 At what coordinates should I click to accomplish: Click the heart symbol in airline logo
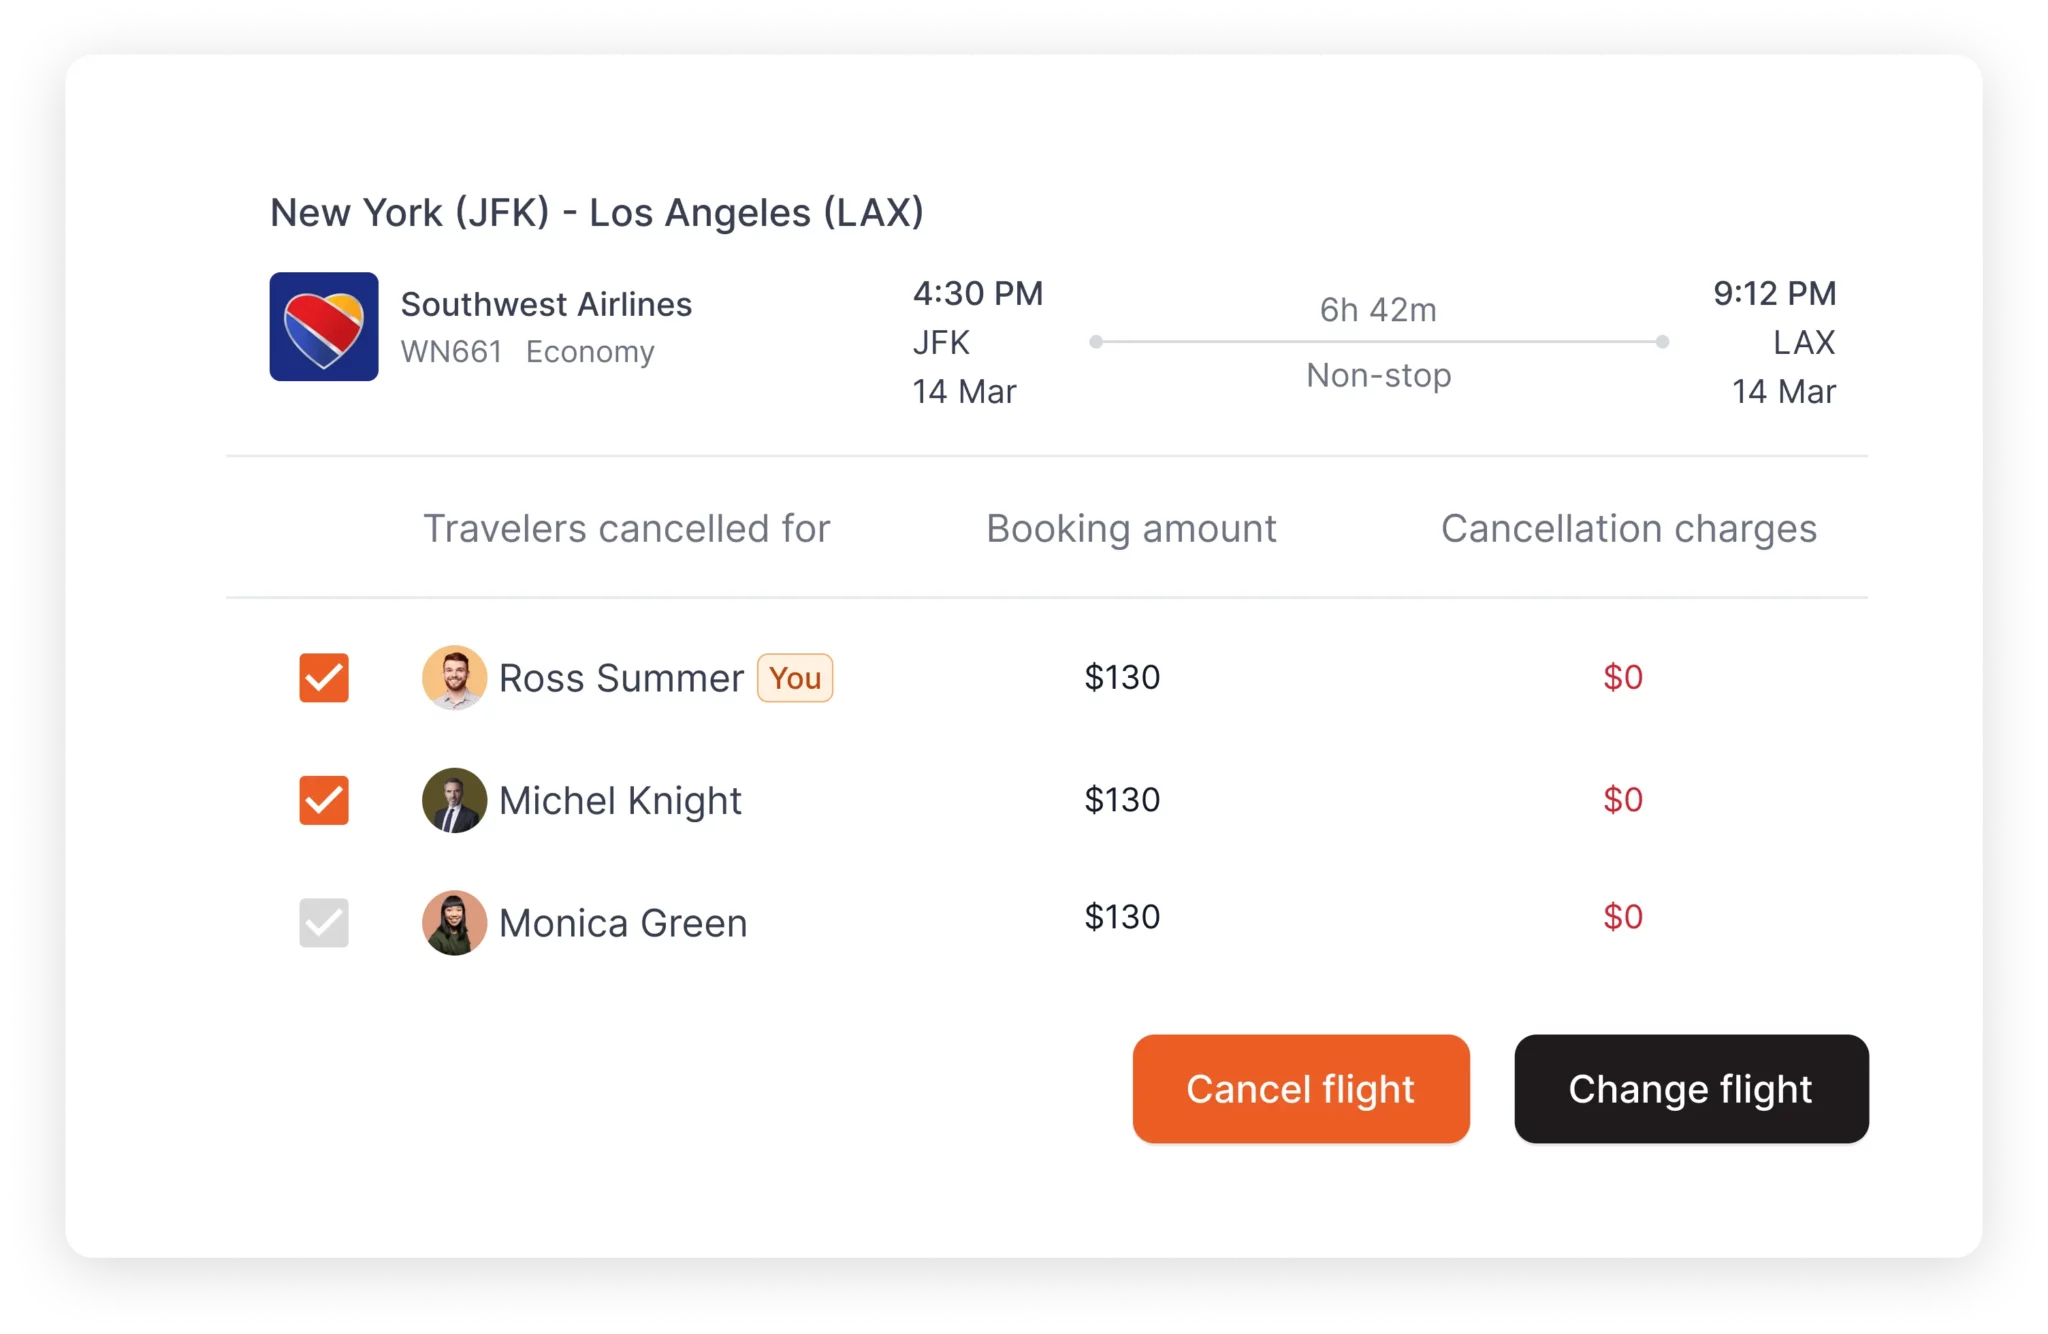(x=323, y=326)
